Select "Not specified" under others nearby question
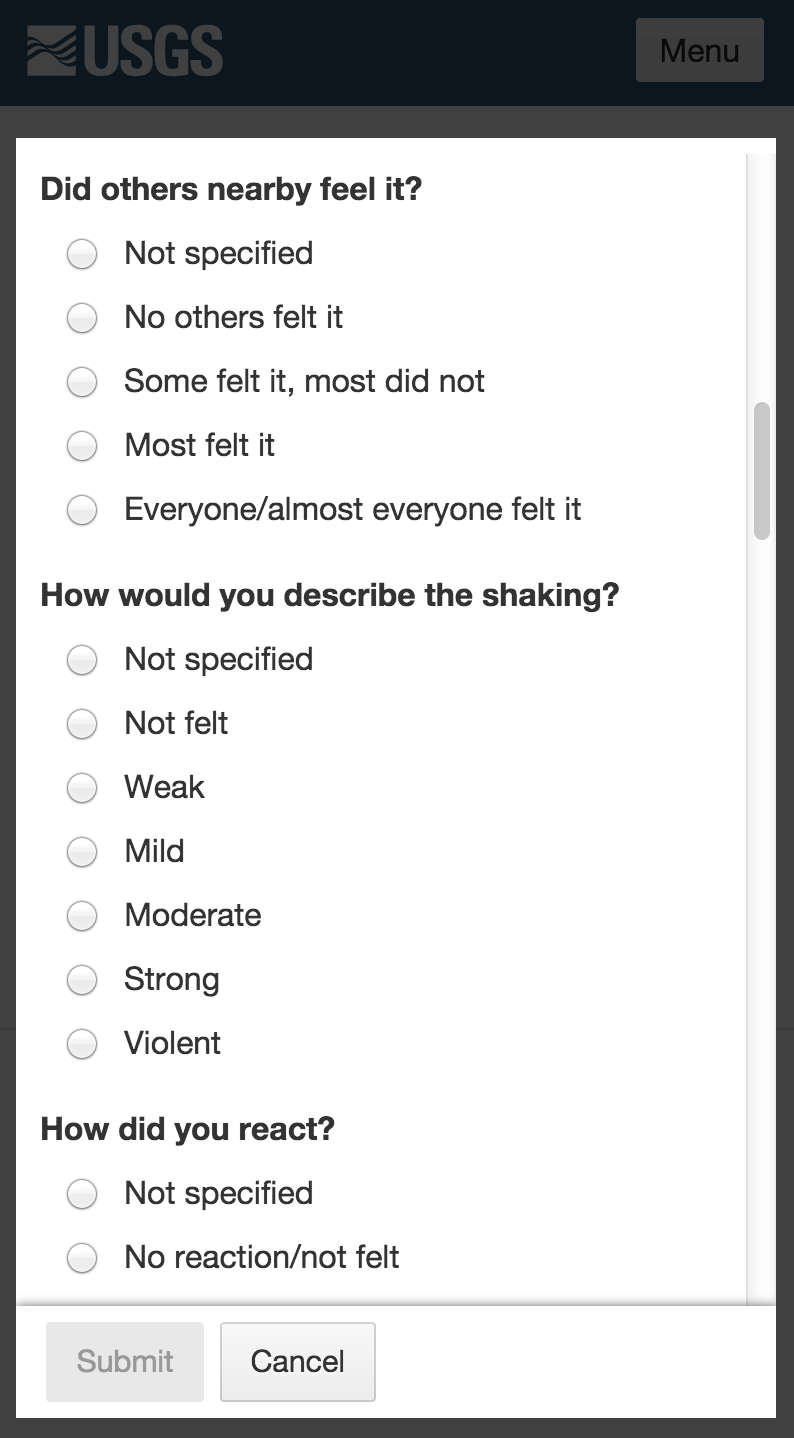 coord(82,254)
